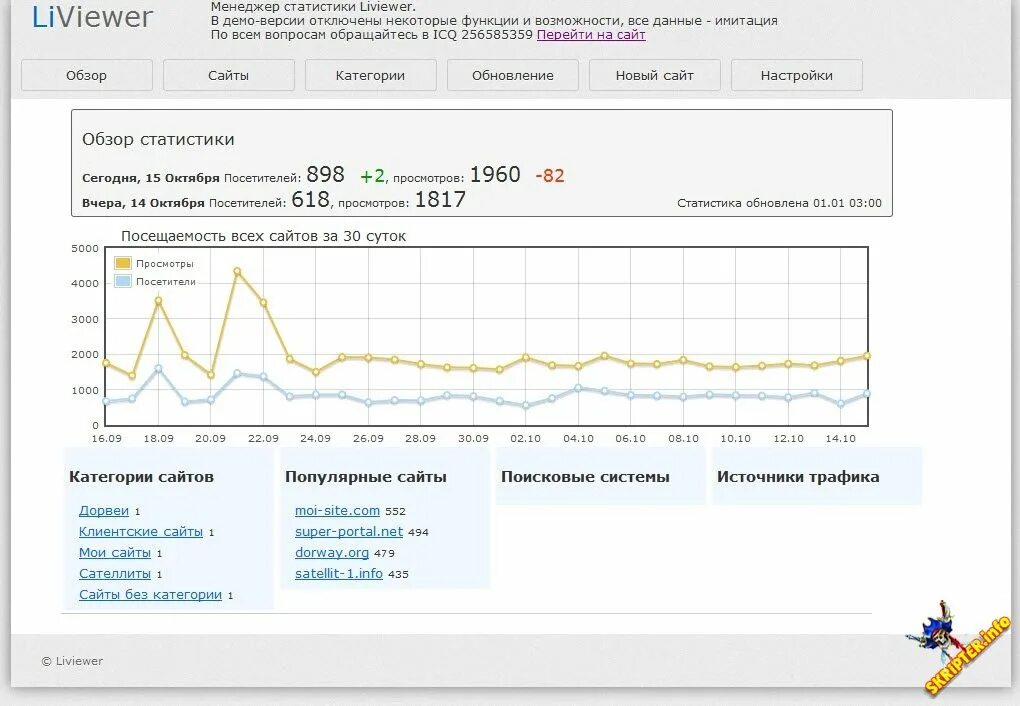The image size is (1020, 706).
Task: Click the LiViewer logo
Action: click(92, 16)
